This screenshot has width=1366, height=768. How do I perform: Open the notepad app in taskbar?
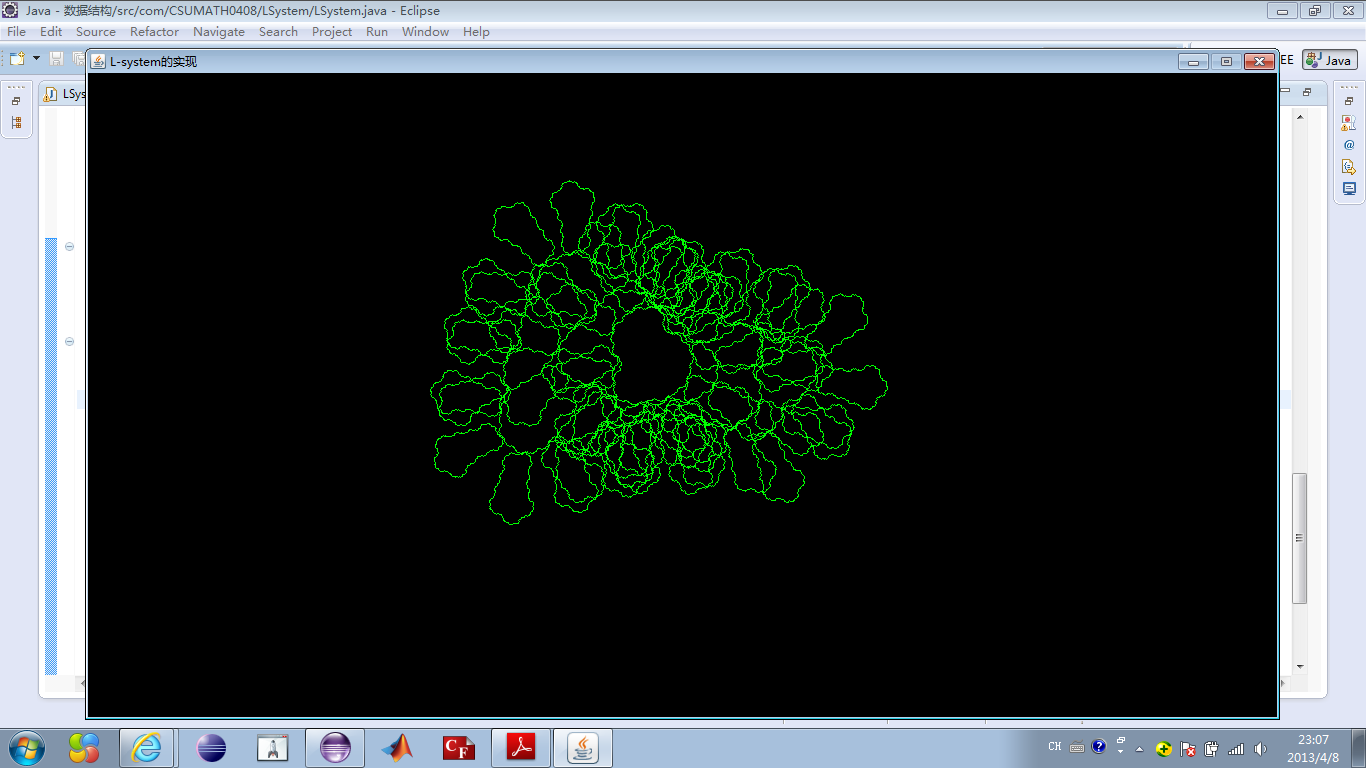272,747
